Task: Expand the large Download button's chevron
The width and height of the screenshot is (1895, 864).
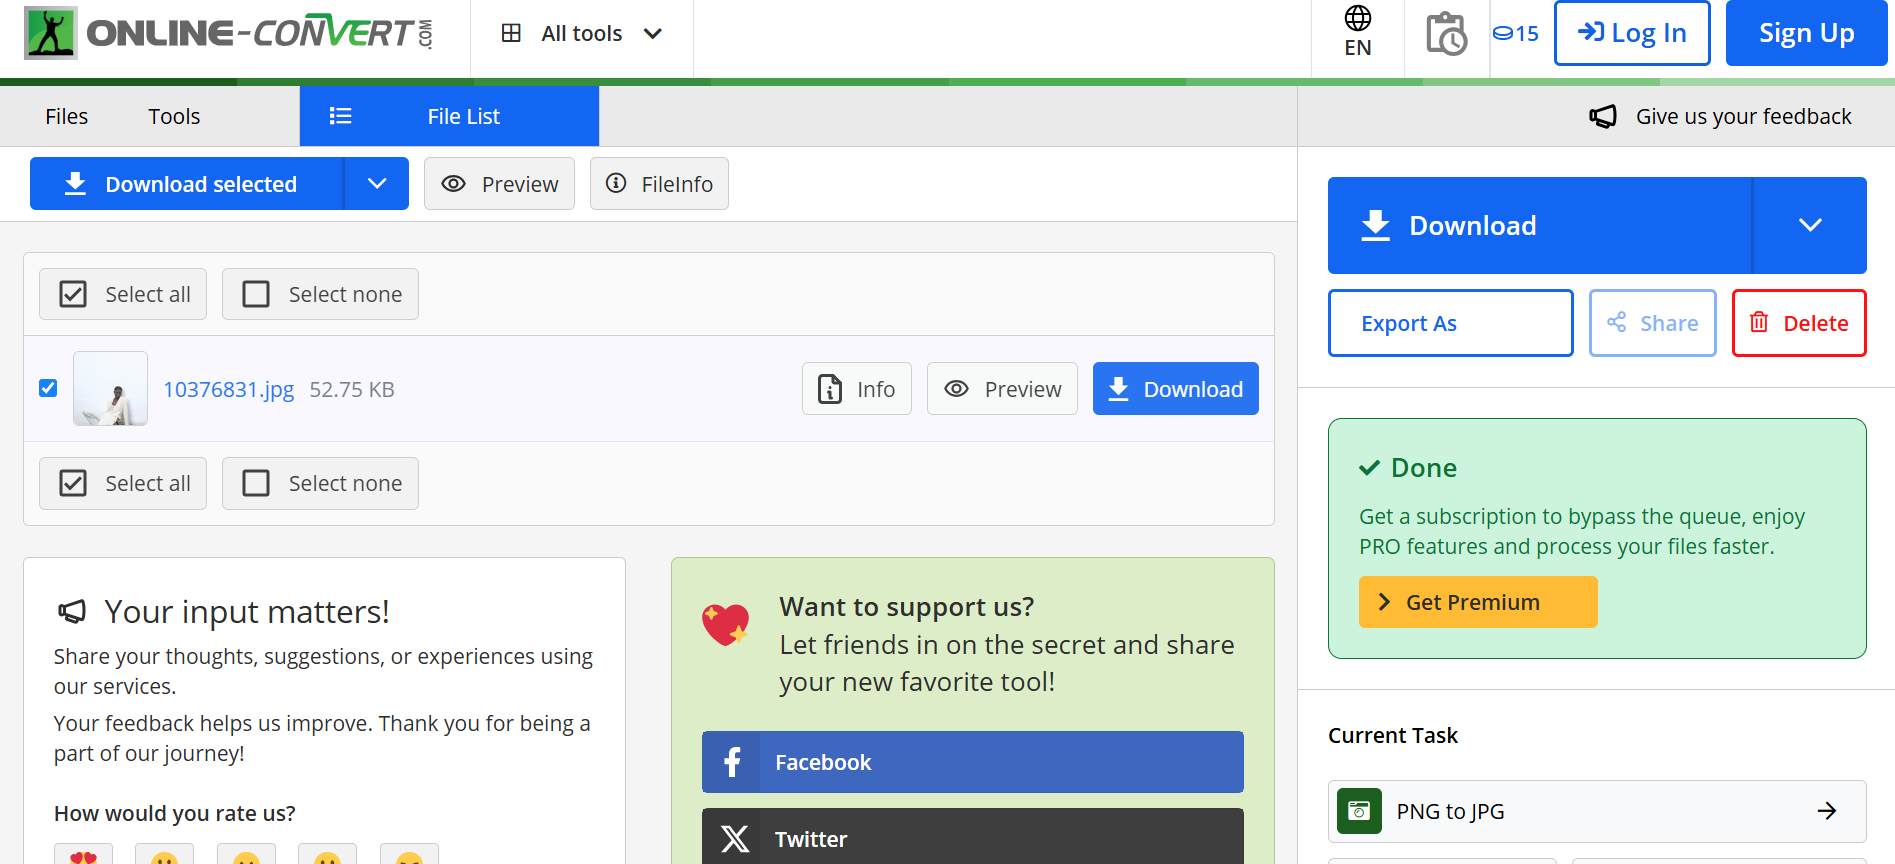Action: click(1809, 226)
